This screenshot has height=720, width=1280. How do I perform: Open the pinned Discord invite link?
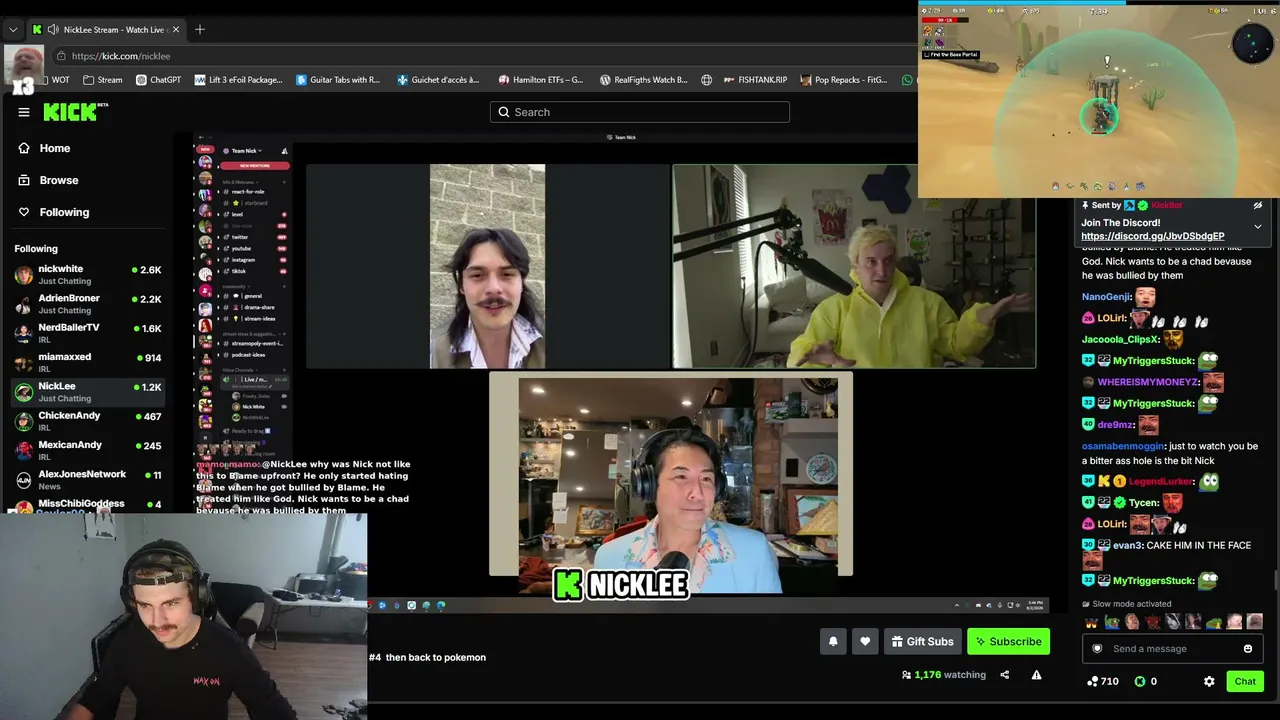1152,237
